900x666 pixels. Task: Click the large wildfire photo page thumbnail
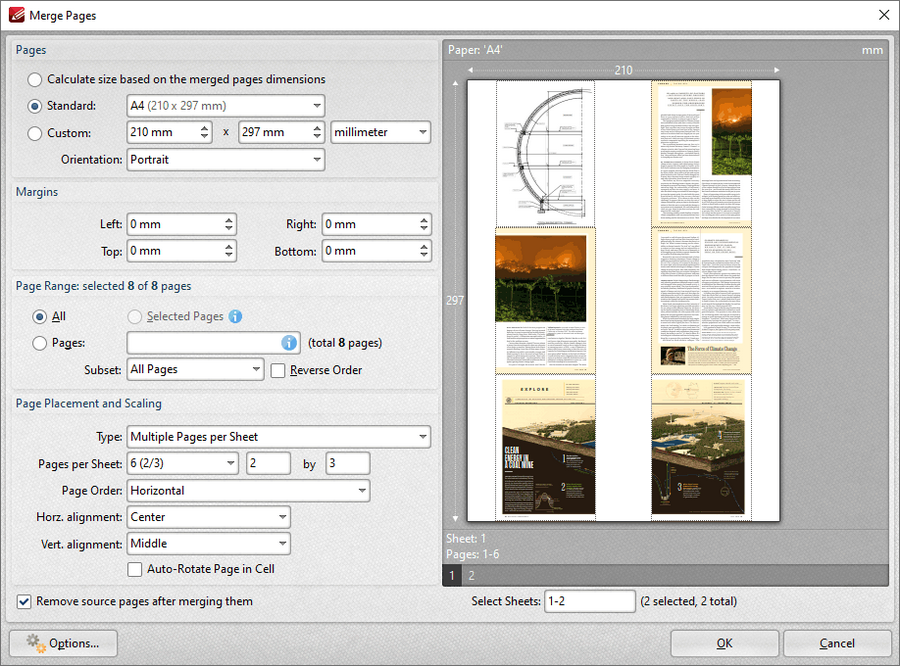tap(545, 301)
